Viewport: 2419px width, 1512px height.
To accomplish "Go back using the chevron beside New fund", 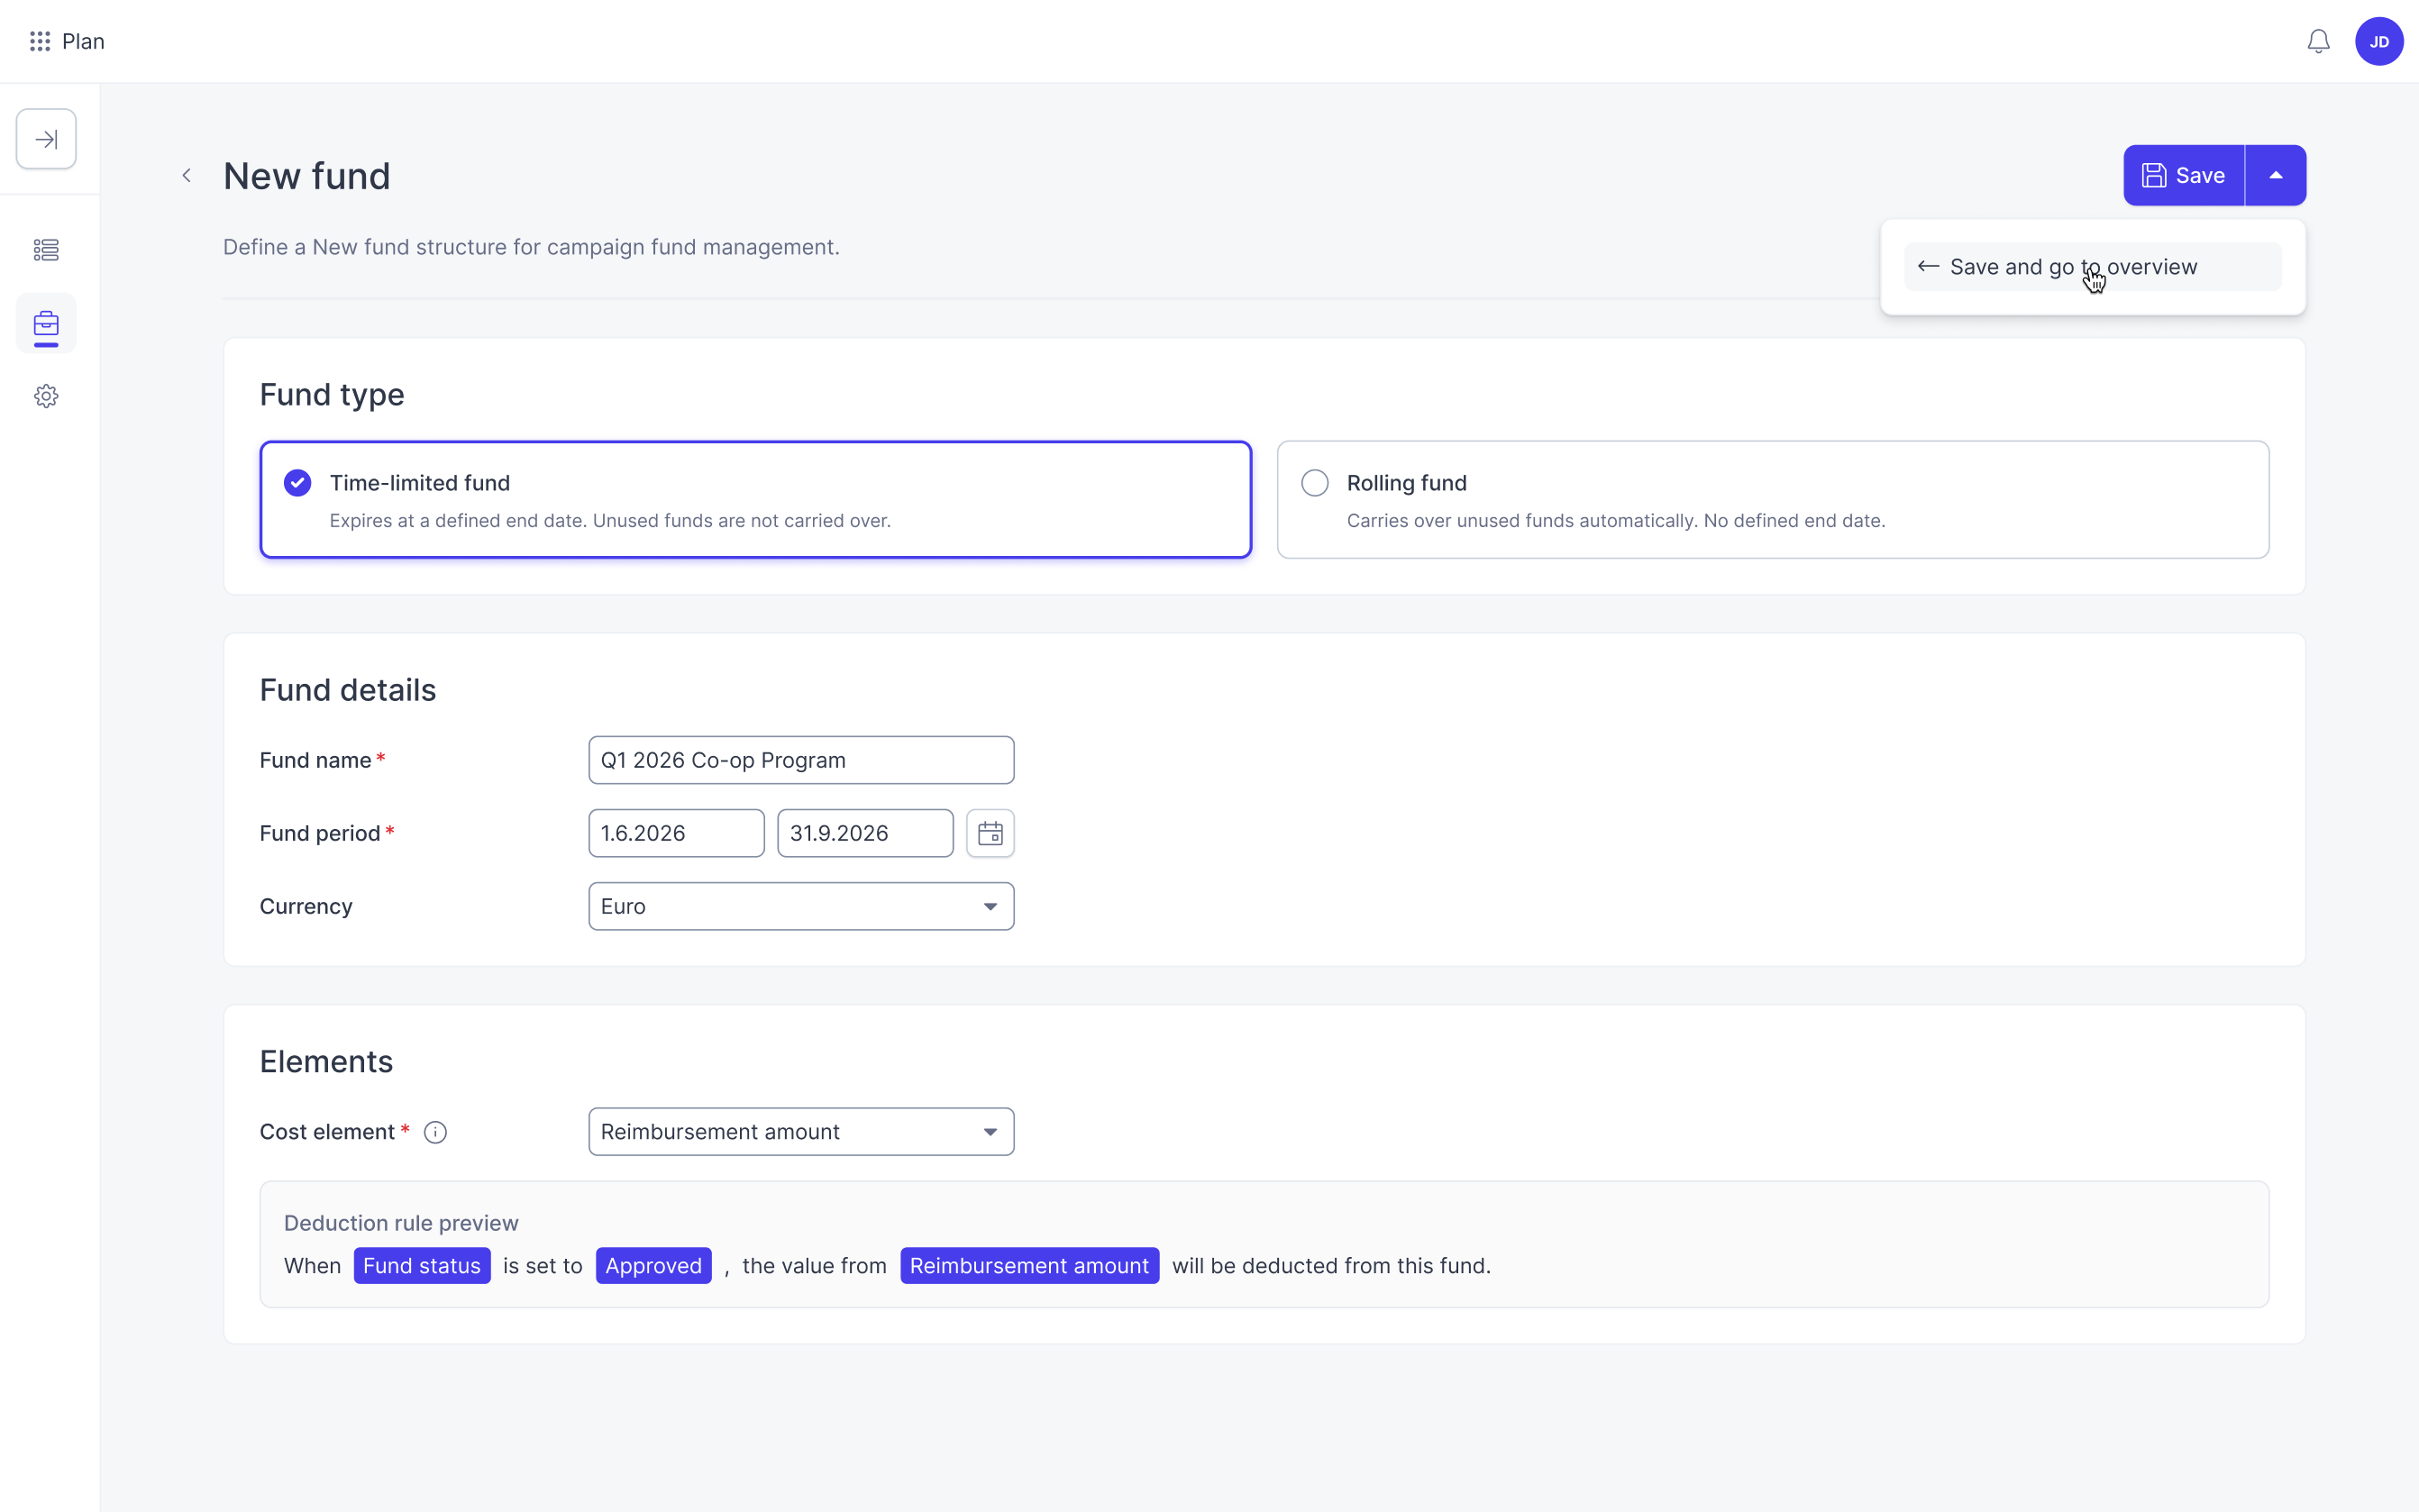I will click(x=186, y=175).
